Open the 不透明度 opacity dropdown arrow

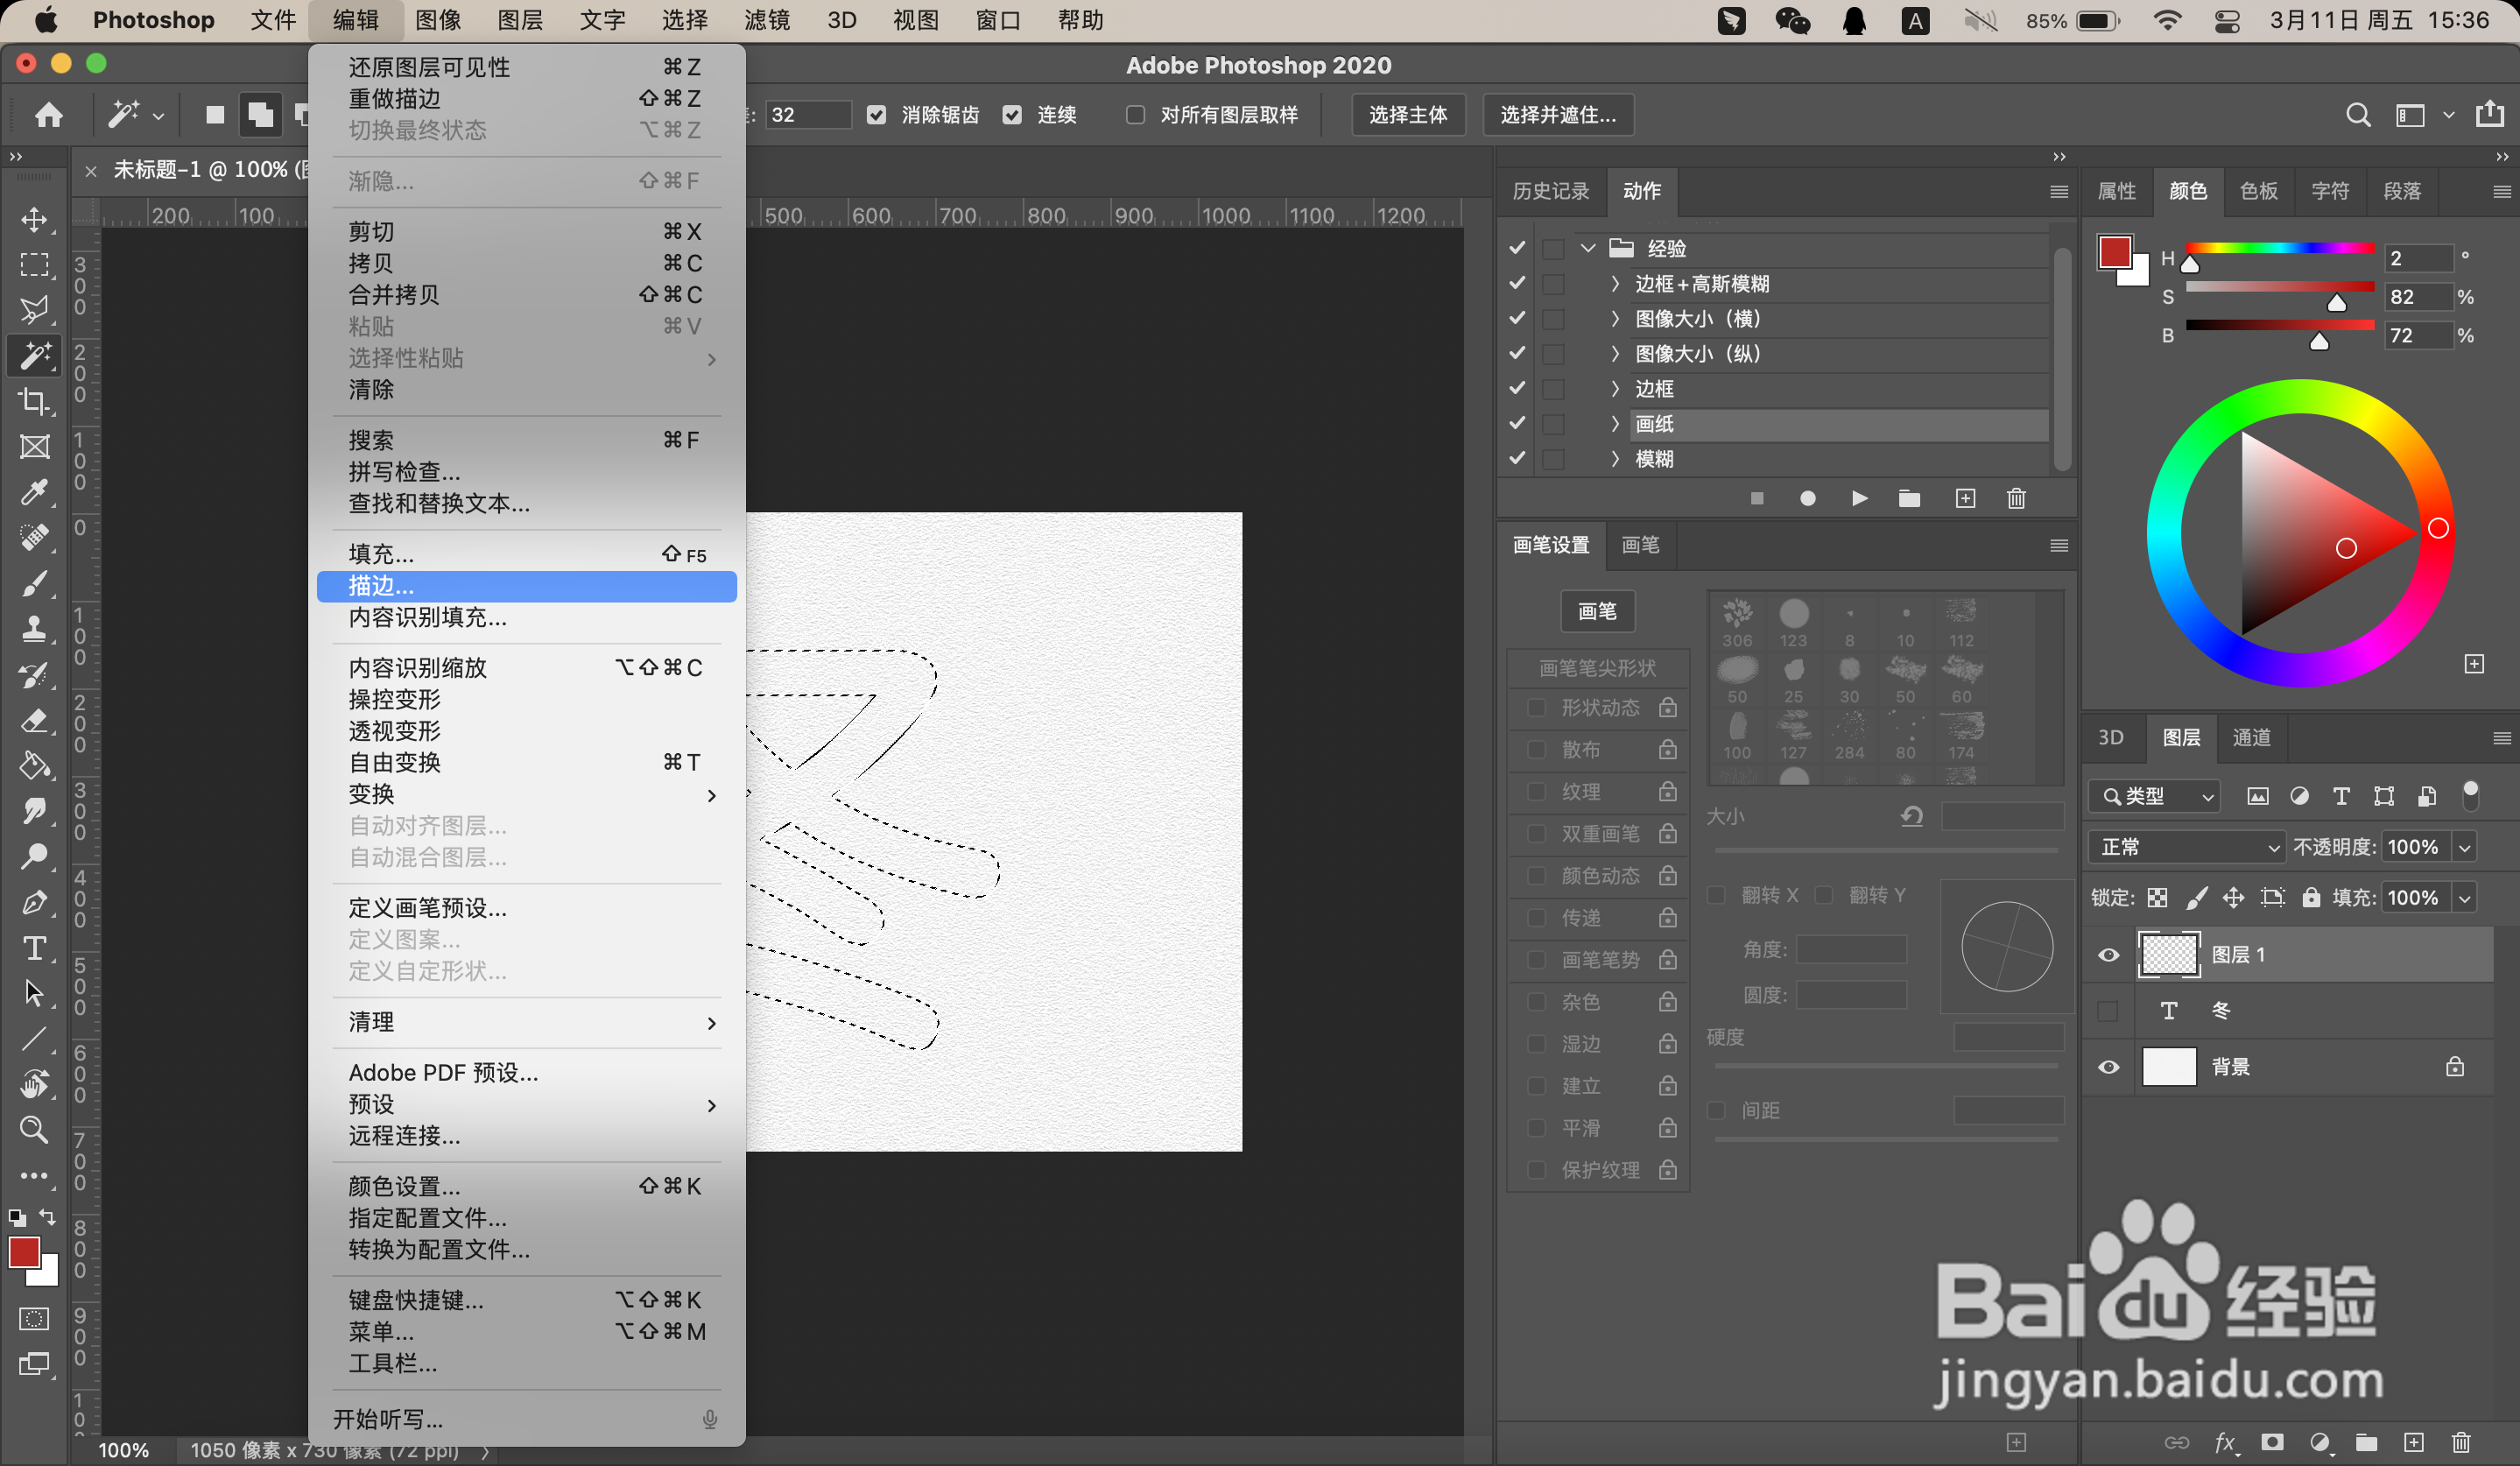2465,847
